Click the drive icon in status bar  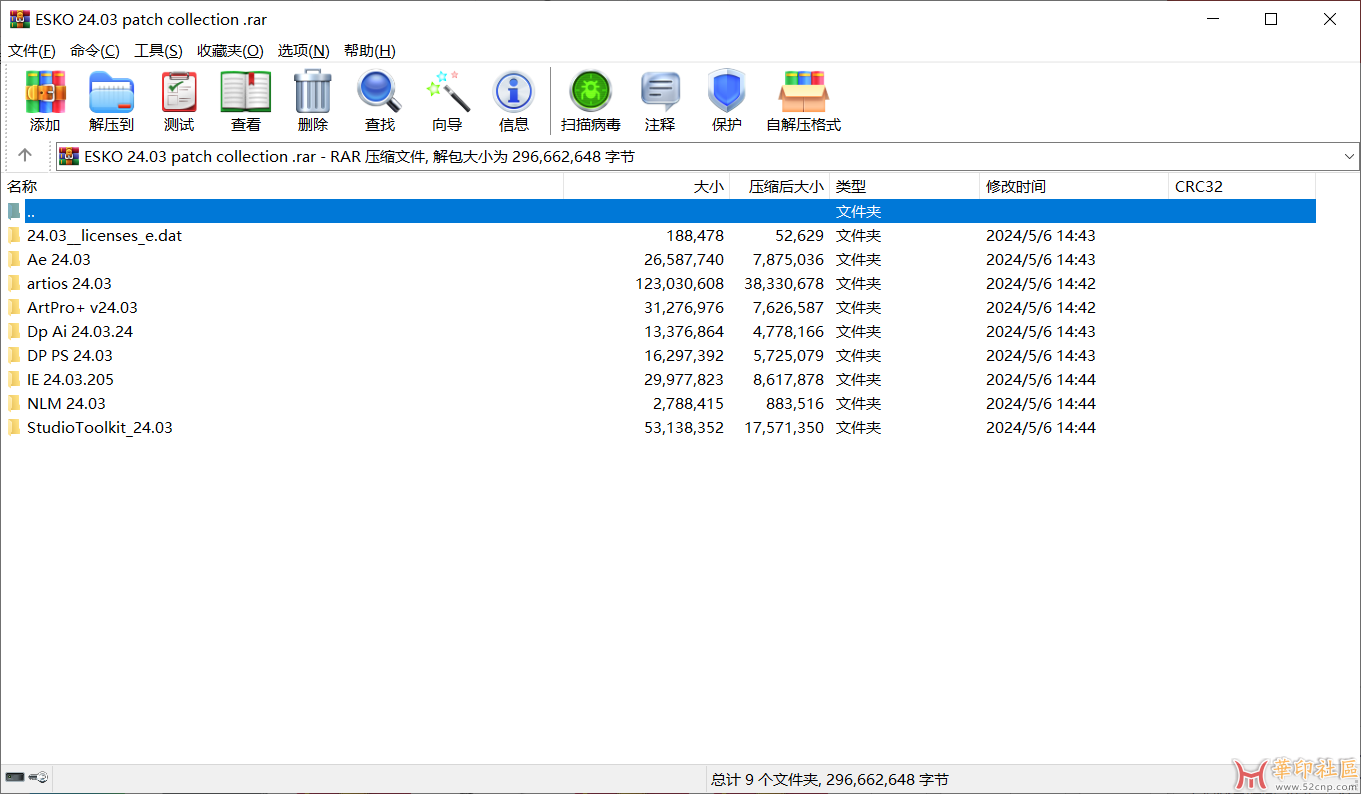pyautogui.click(x=14, y=777)
